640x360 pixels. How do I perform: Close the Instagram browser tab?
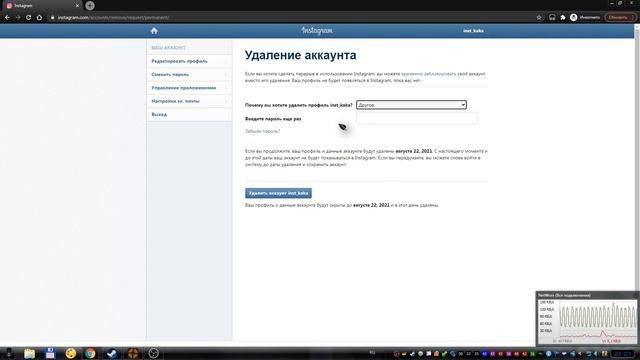[x=77, y=6]
